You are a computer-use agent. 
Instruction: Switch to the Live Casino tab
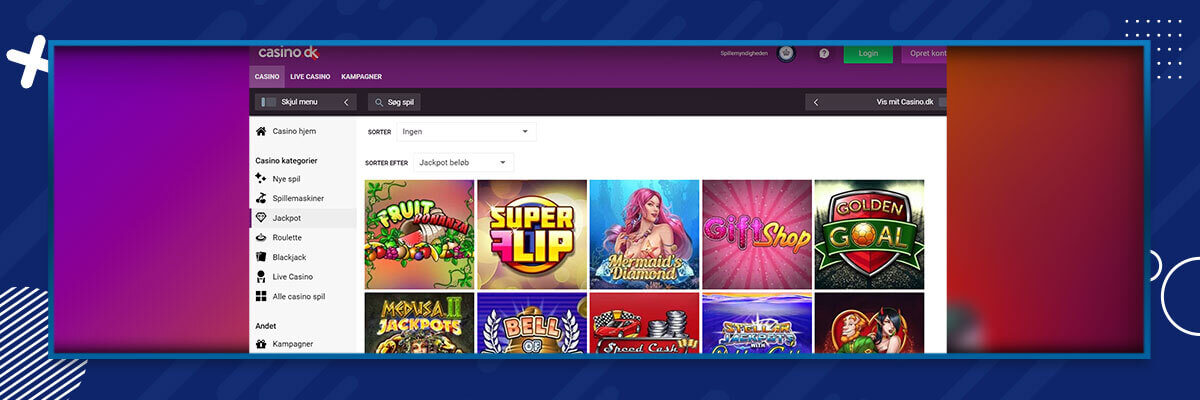(x=310, y=77)
